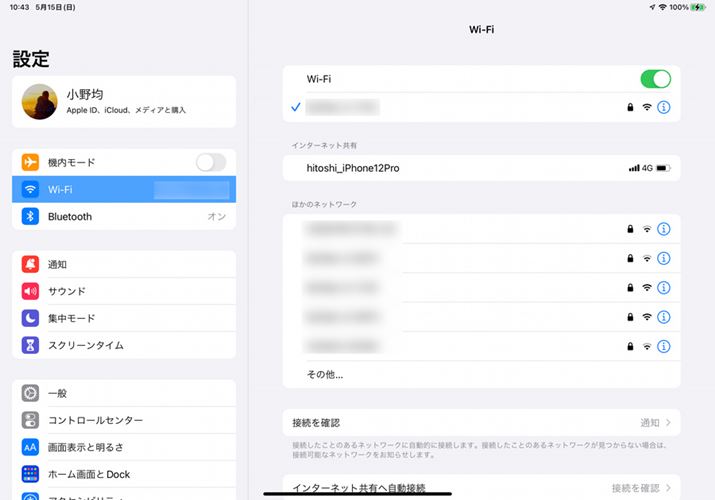Open 画面表示と明るさ display settings

click(124, 447)
